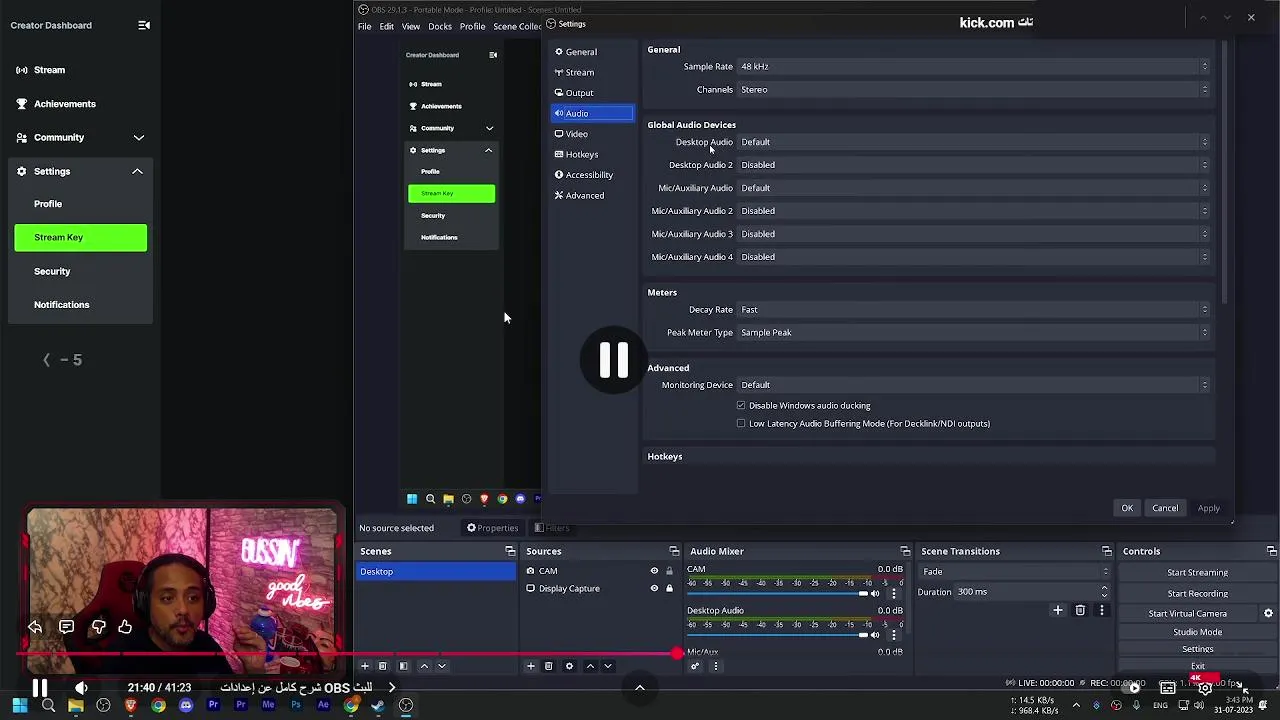
Task: Expand Community in the large dashboard sidebar
Action: pos(139,138)
